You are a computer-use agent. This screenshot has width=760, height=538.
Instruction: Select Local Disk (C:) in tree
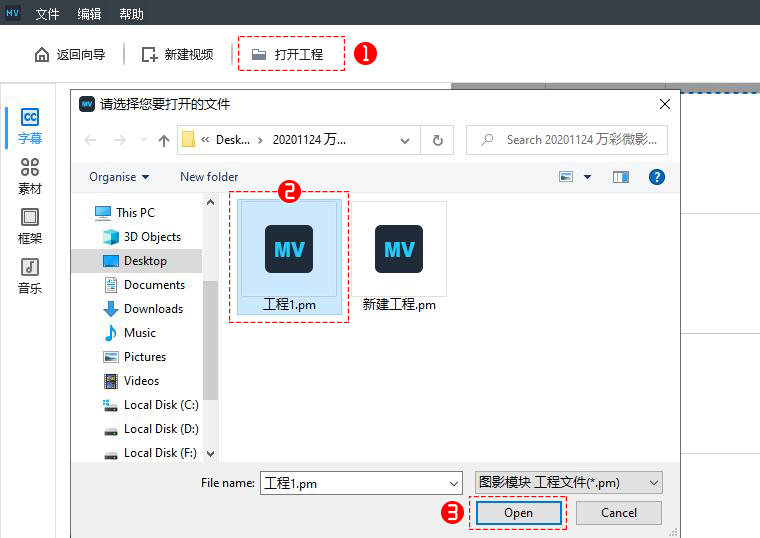[151, 405]
